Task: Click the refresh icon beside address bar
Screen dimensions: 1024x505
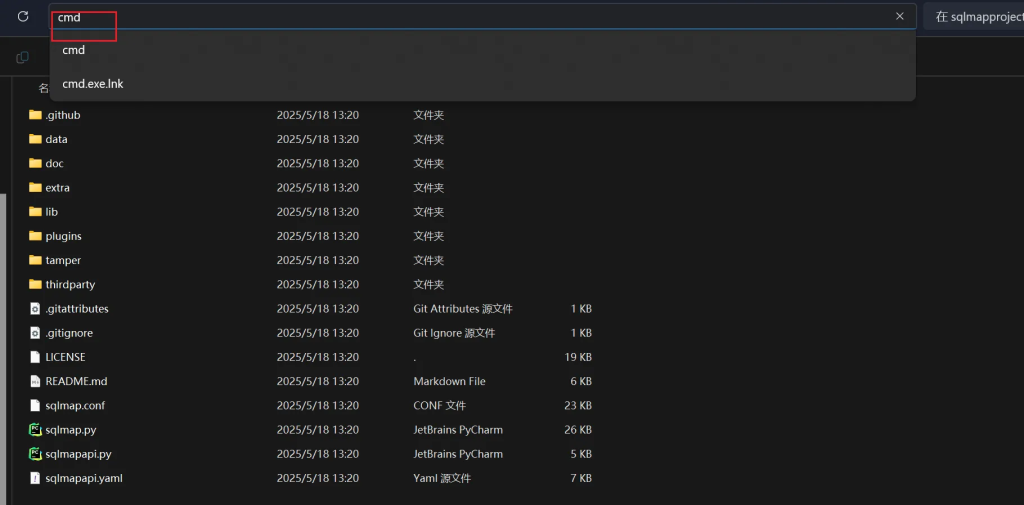Action: [23, 16]
